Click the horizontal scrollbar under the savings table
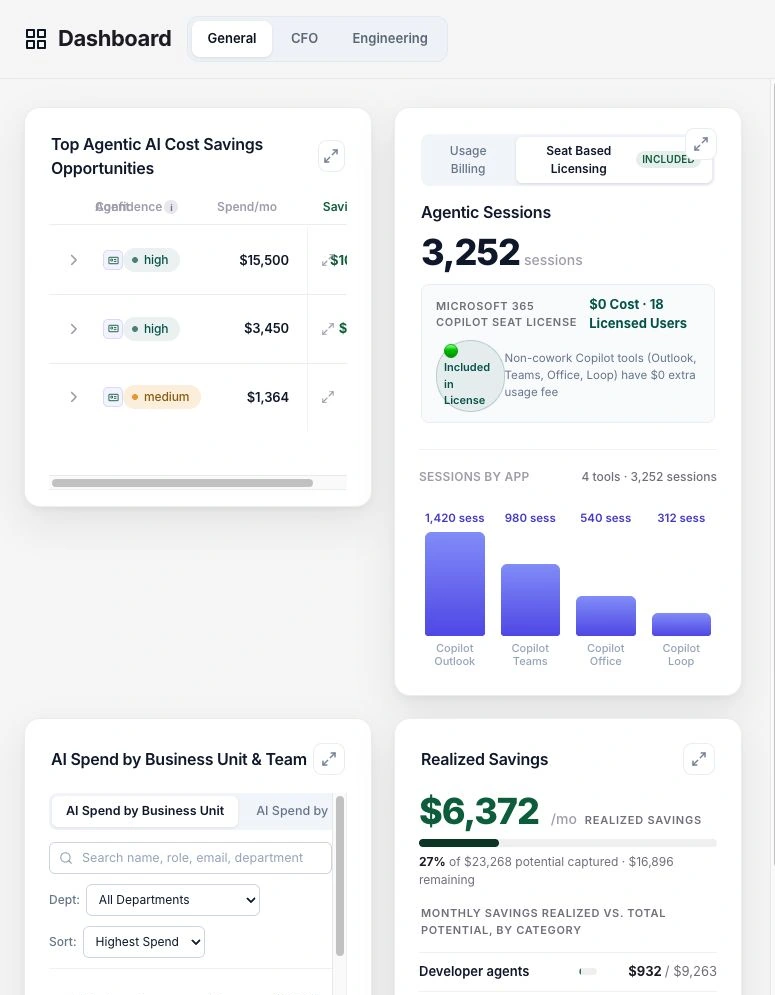775x995 pixels. (182, 483)
